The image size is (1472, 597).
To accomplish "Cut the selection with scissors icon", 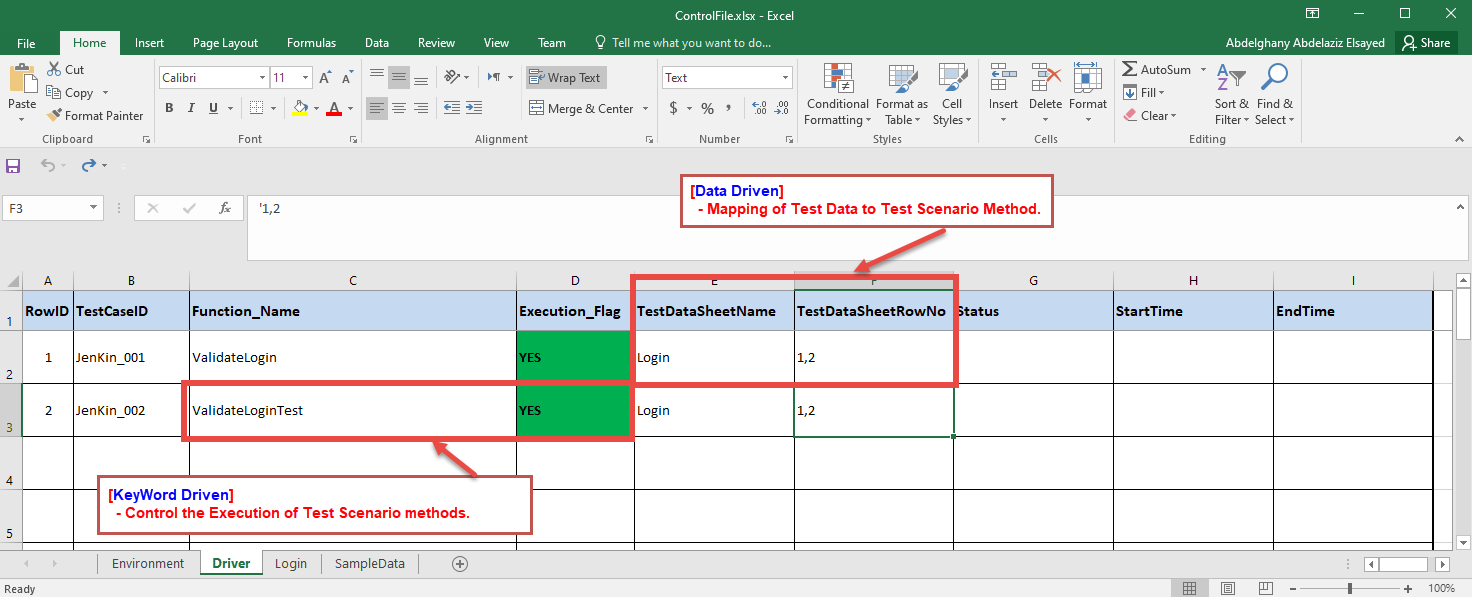I will click(65, 70).
